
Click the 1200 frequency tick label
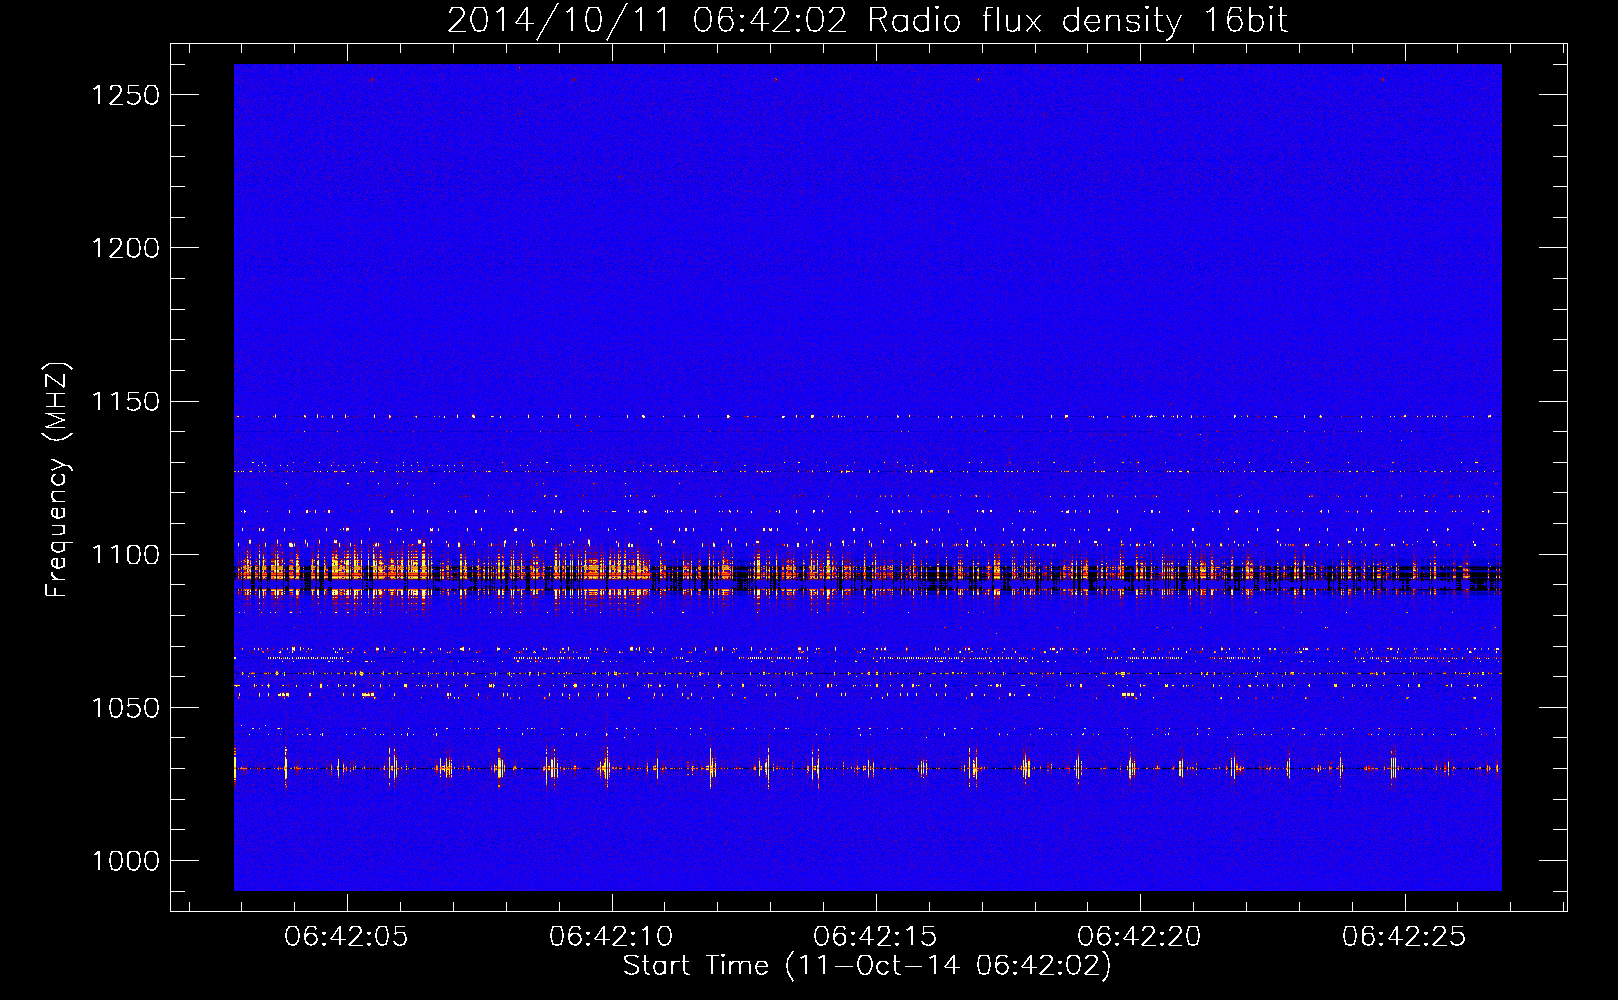point(126,248)
